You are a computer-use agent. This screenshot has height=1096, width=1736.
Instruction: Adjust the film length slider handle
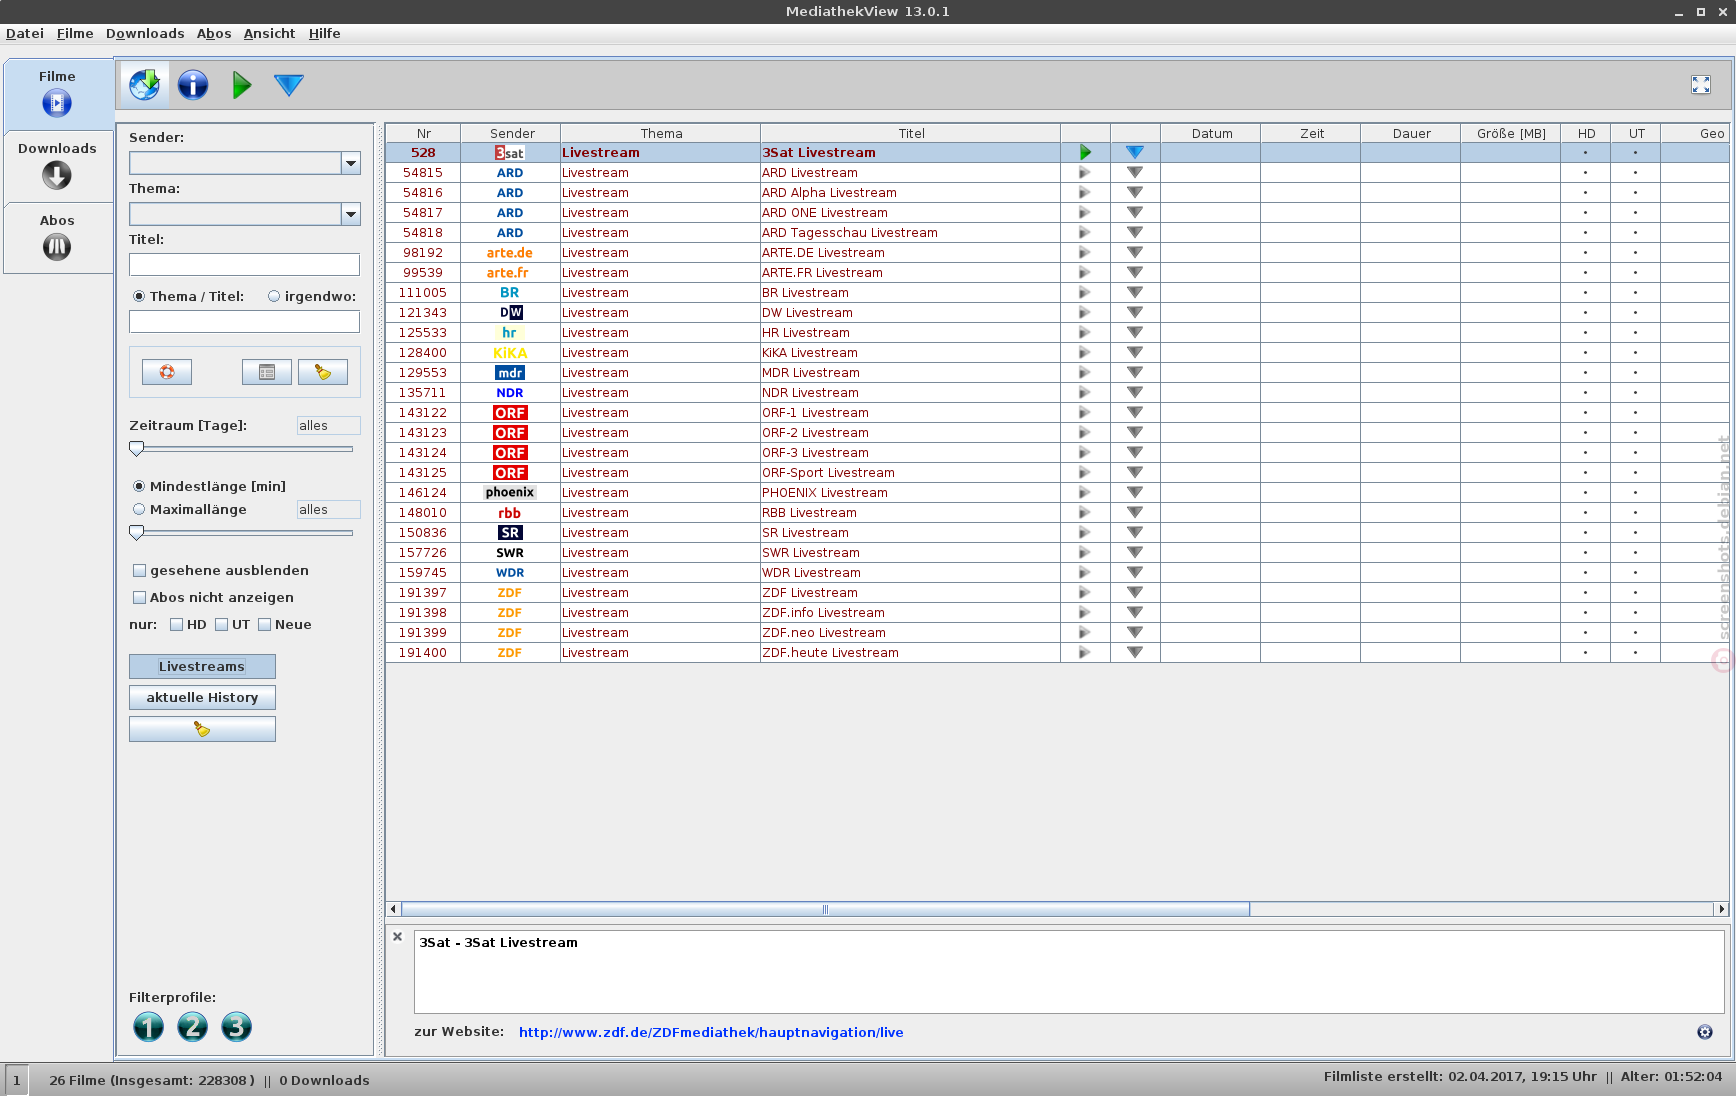[x=137, y=533]
